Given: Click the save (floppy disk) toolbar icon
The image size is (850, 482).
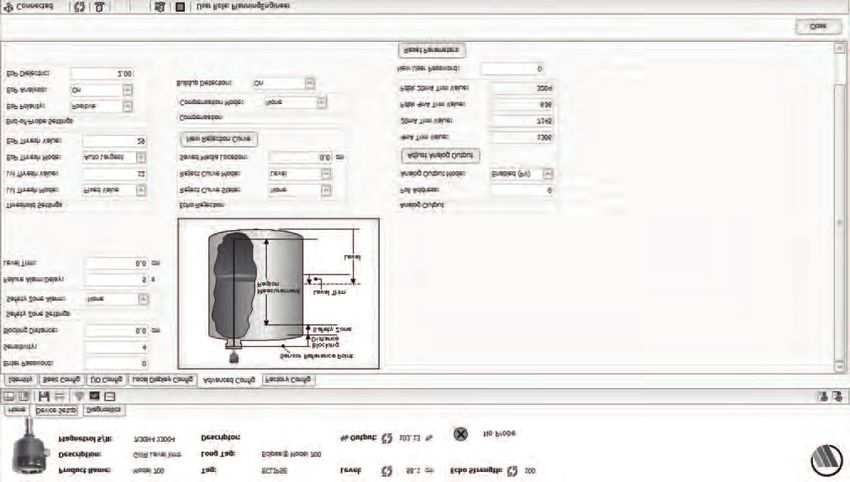Looking at the screenshot, I should coord(44,396).
